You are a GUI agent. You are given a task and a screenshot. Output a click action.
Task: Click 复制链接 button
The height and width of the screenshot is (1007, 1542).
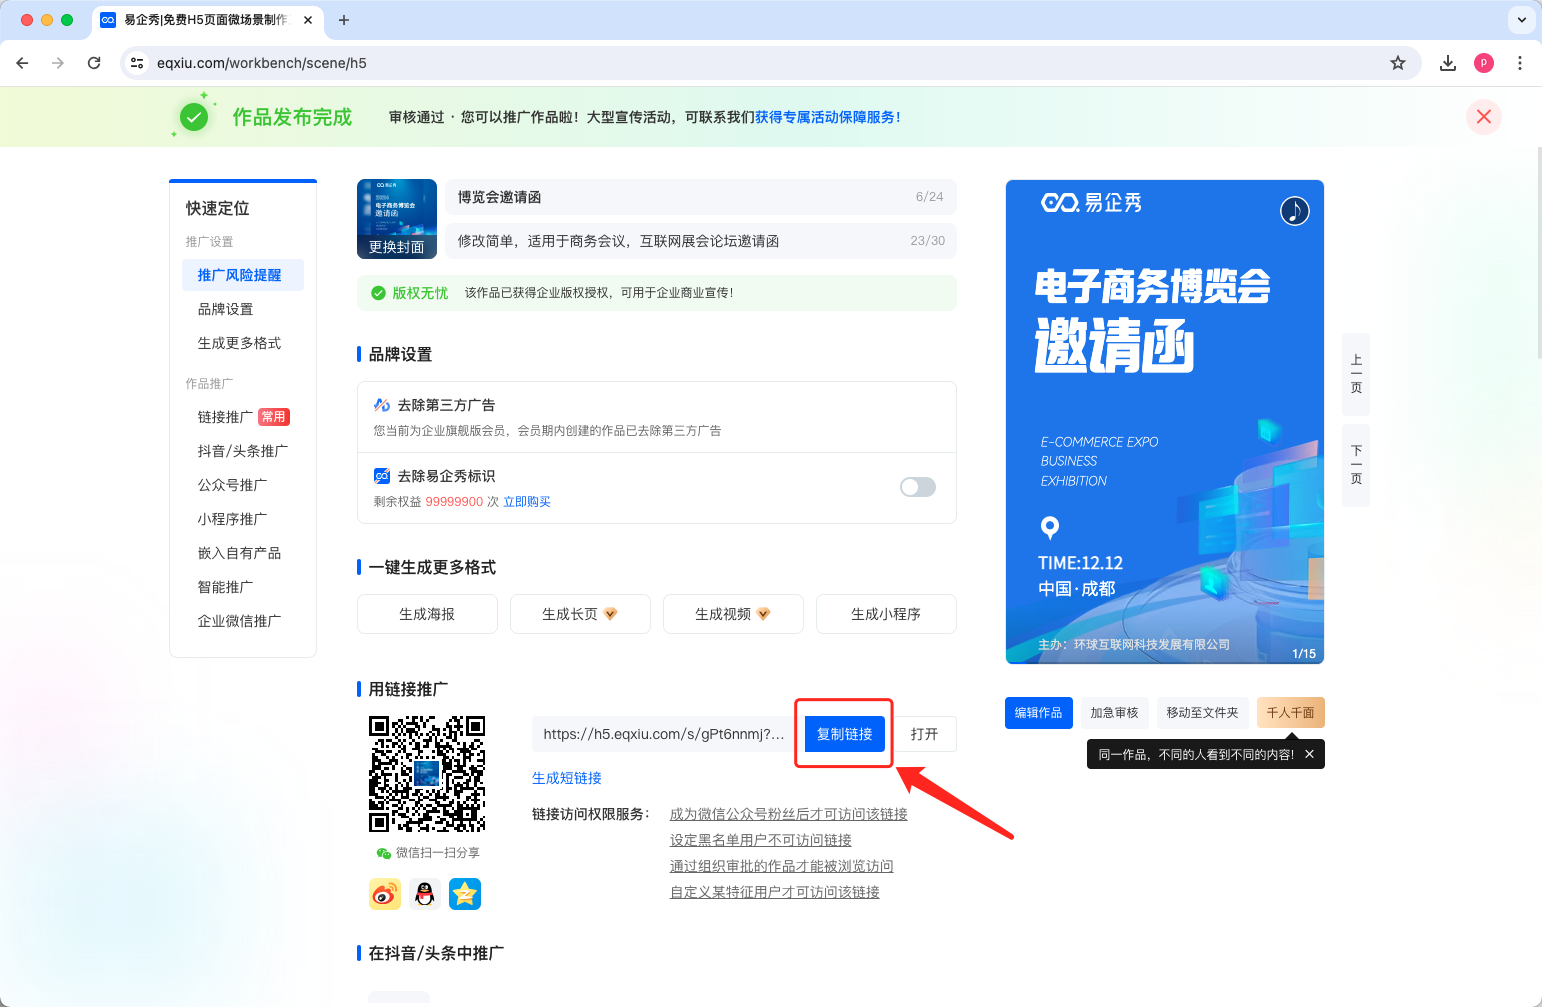click(845, 734)
